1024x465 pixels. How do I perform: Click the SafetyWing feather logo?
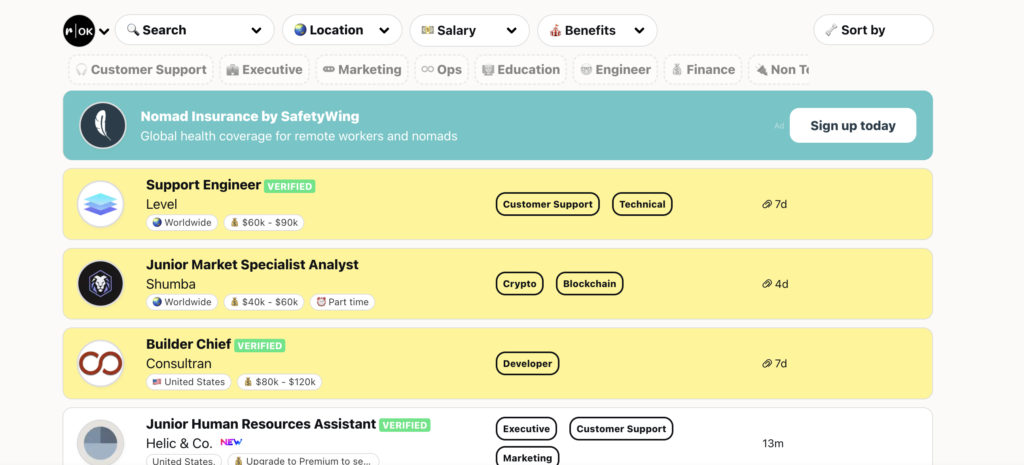click(103, 125)
